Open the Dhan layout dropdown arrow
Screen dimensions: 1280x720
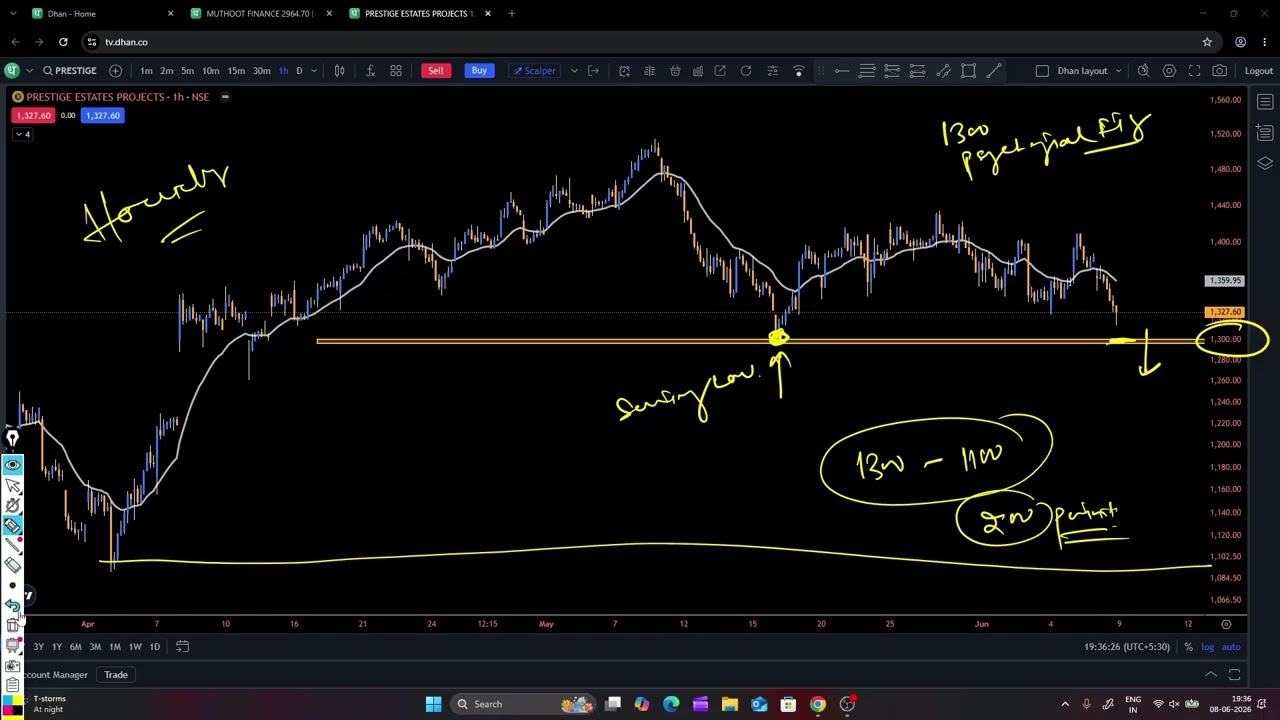pyautogui.click(x=1118, y=71)
